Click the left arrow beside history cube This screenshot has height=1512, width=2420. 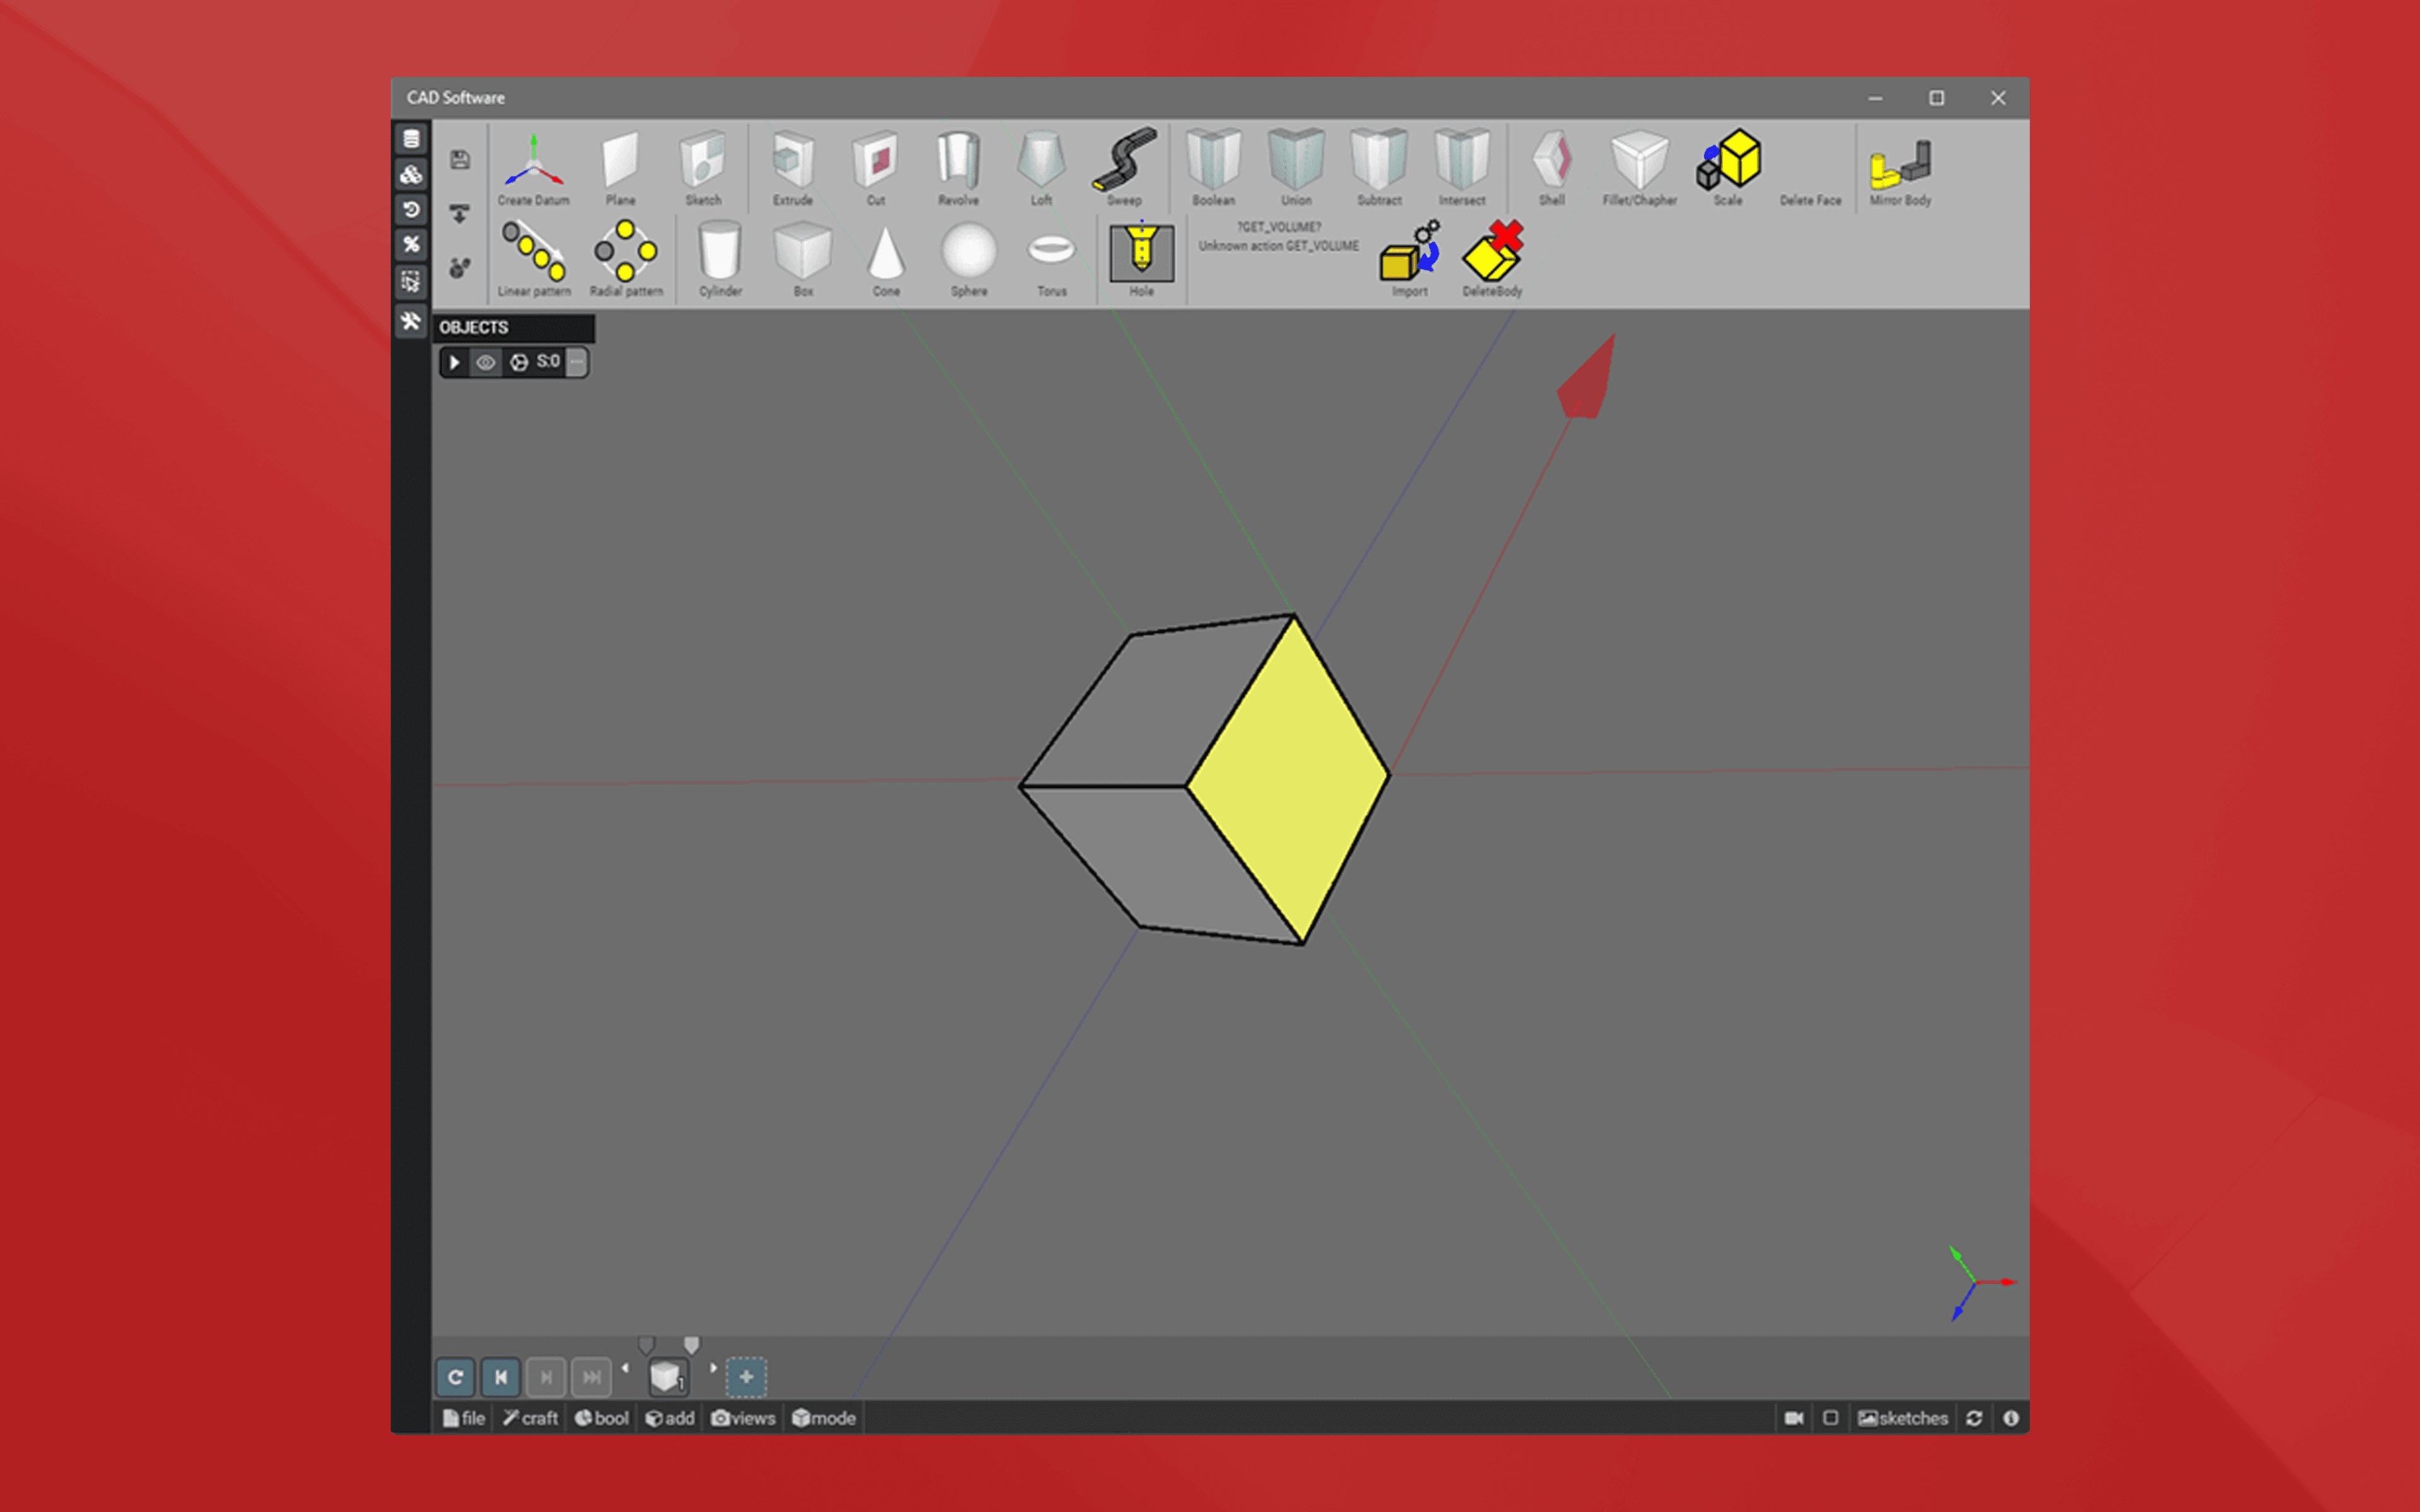[x=625, y=1368]
